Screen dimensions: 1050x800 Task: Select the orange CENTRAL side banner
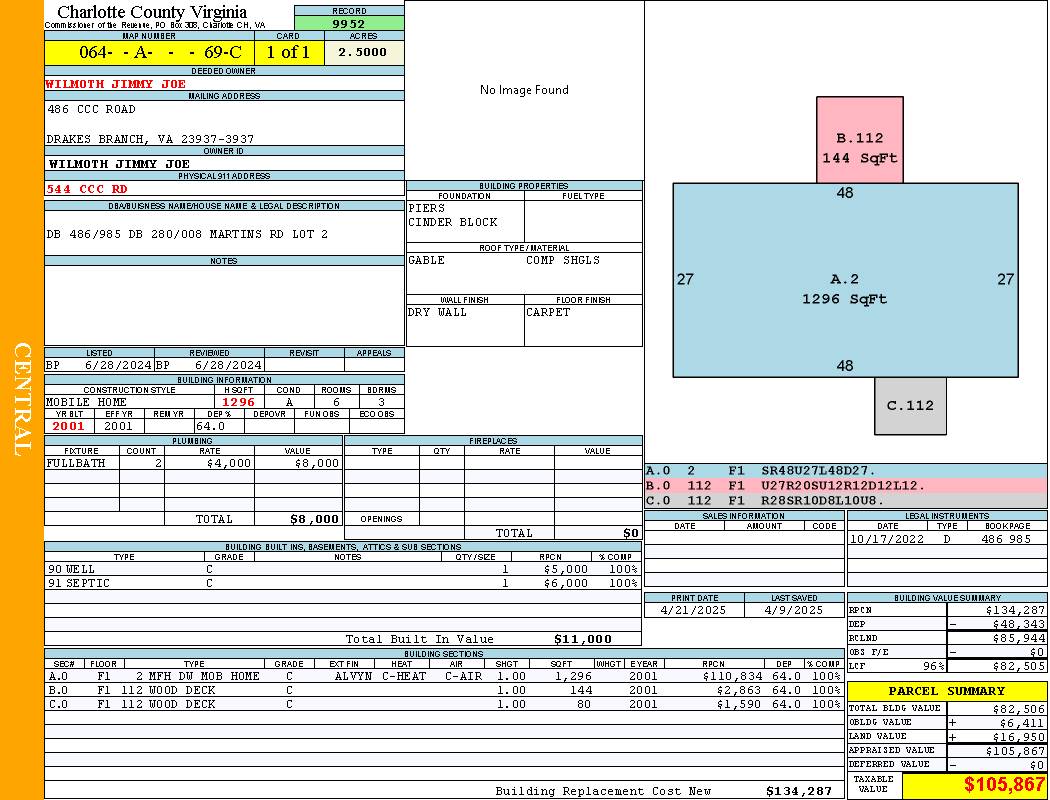coord(22,400)
